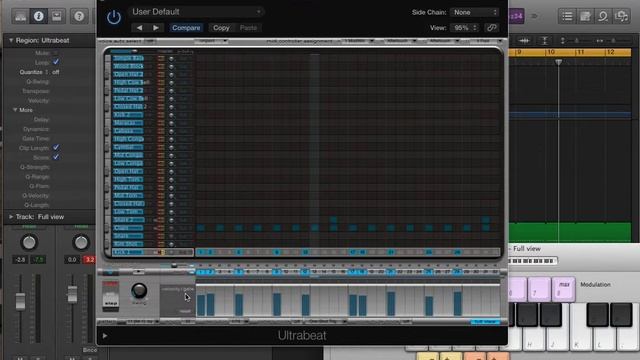The width and height of the screenshot is (640, 360).
Task: Click the red 3.2 peak level display
Action: tap(89, 260)
